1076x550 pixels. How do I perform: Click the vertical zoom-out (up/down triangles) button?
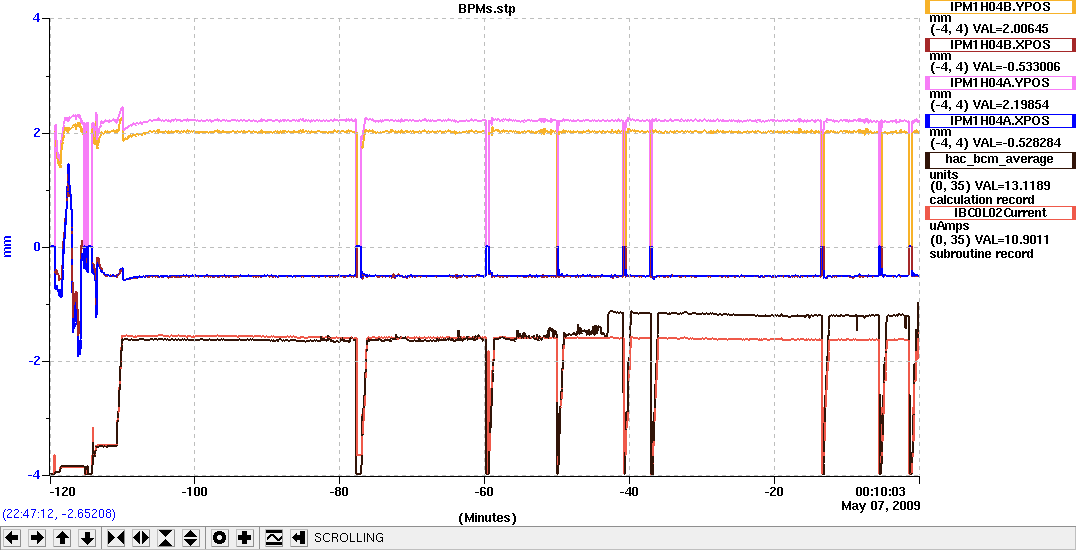pos(191,538)
